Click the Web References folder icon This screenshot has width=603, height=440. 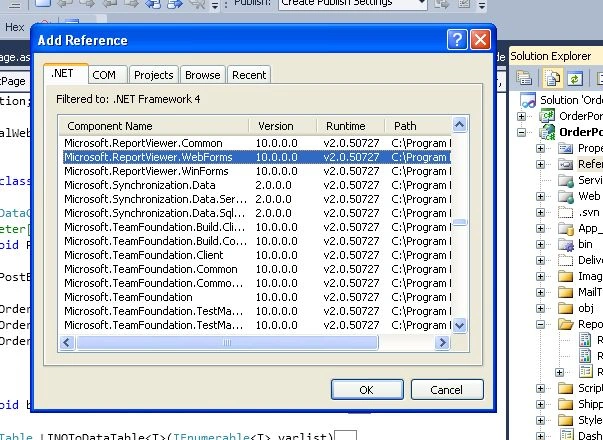pyautogui.click(x=566, y=197)
